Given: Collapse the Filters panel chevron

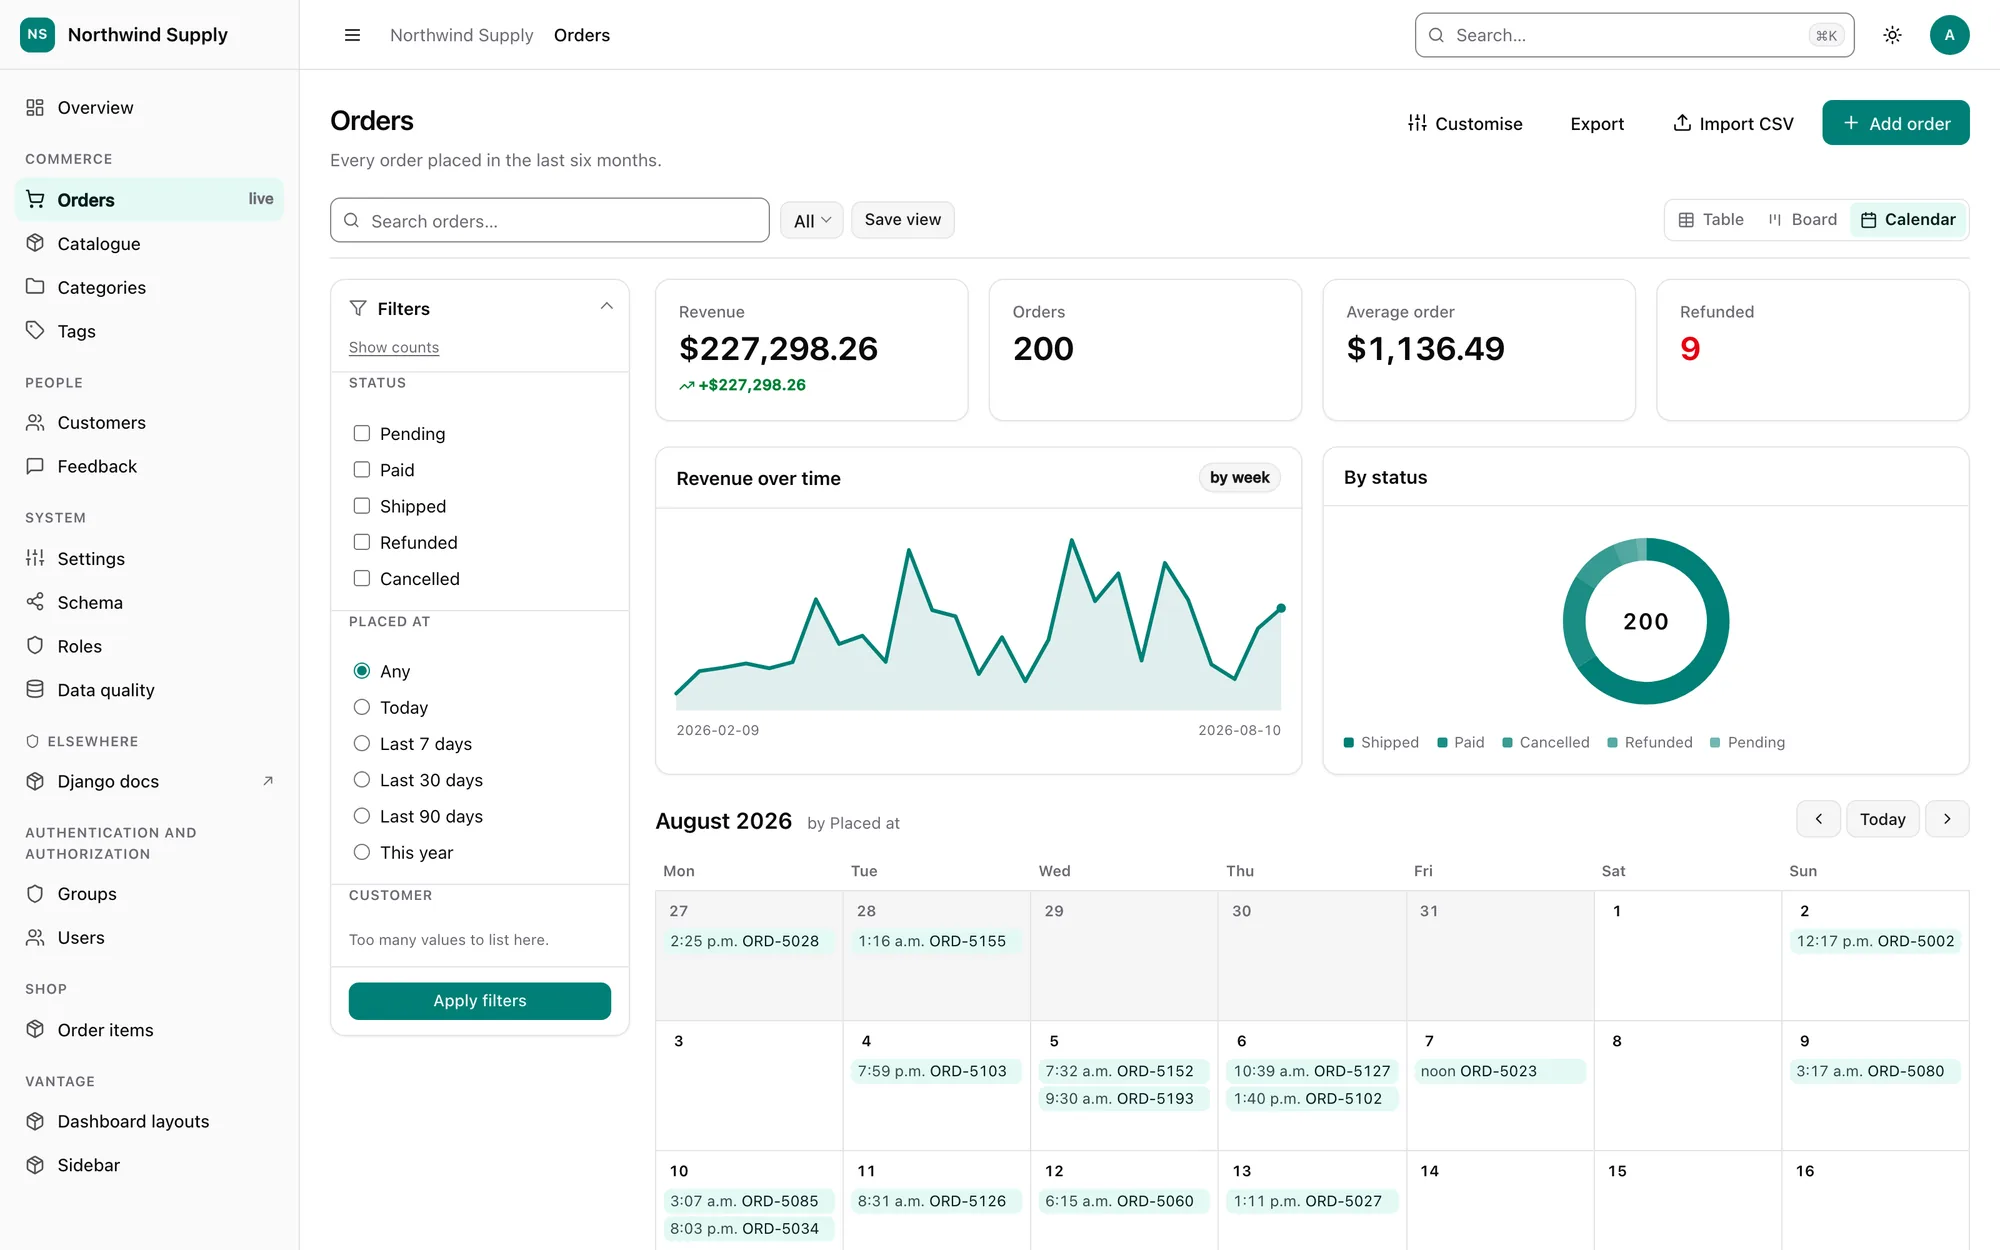Looking at the screenshot, I should coord(606,307).
